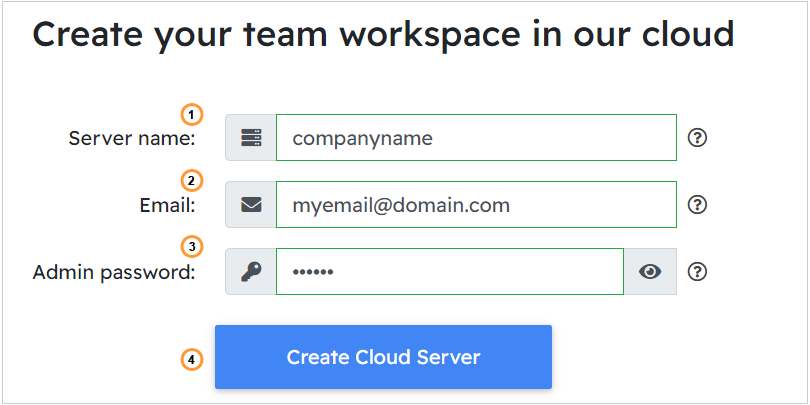The height and width of the screenshot is (405, 810).
Task: Open help icon for Admin password
Action: 697,272
